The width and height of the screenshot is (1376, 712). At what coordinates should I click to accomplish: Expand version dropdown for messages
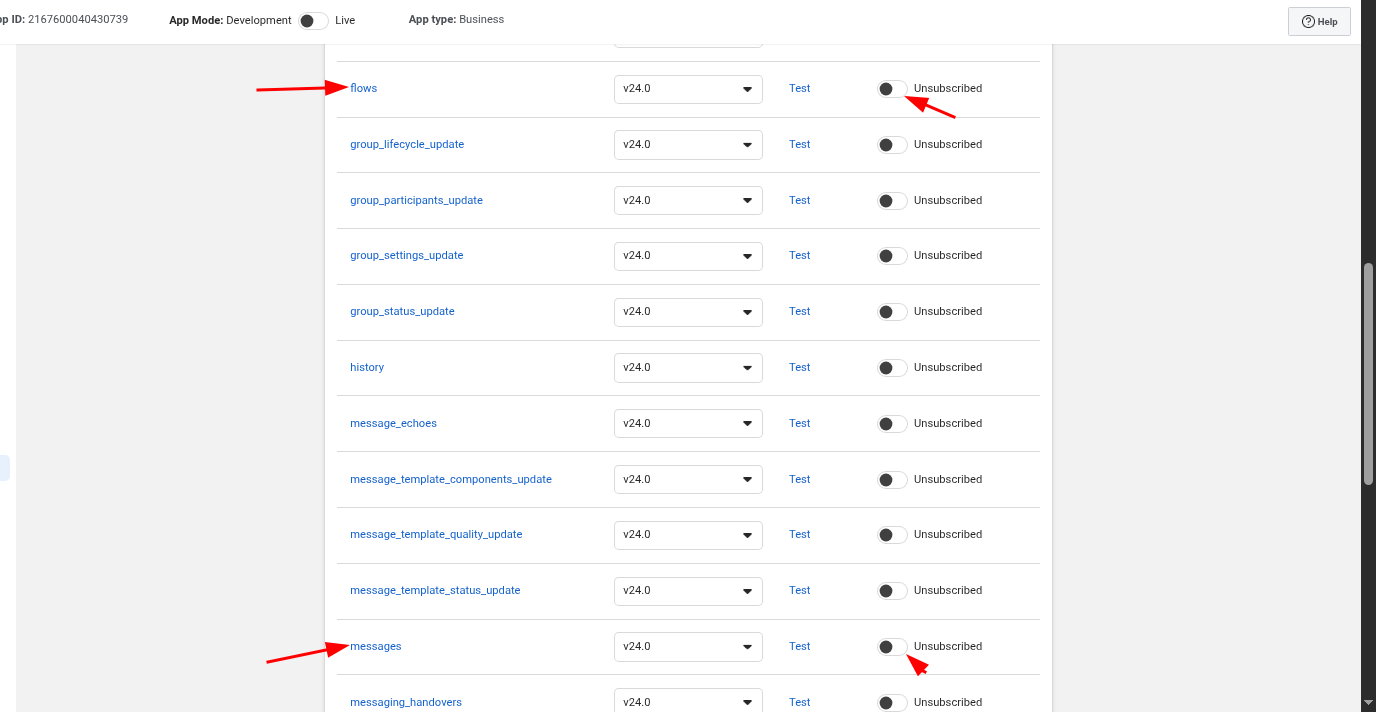688,647
